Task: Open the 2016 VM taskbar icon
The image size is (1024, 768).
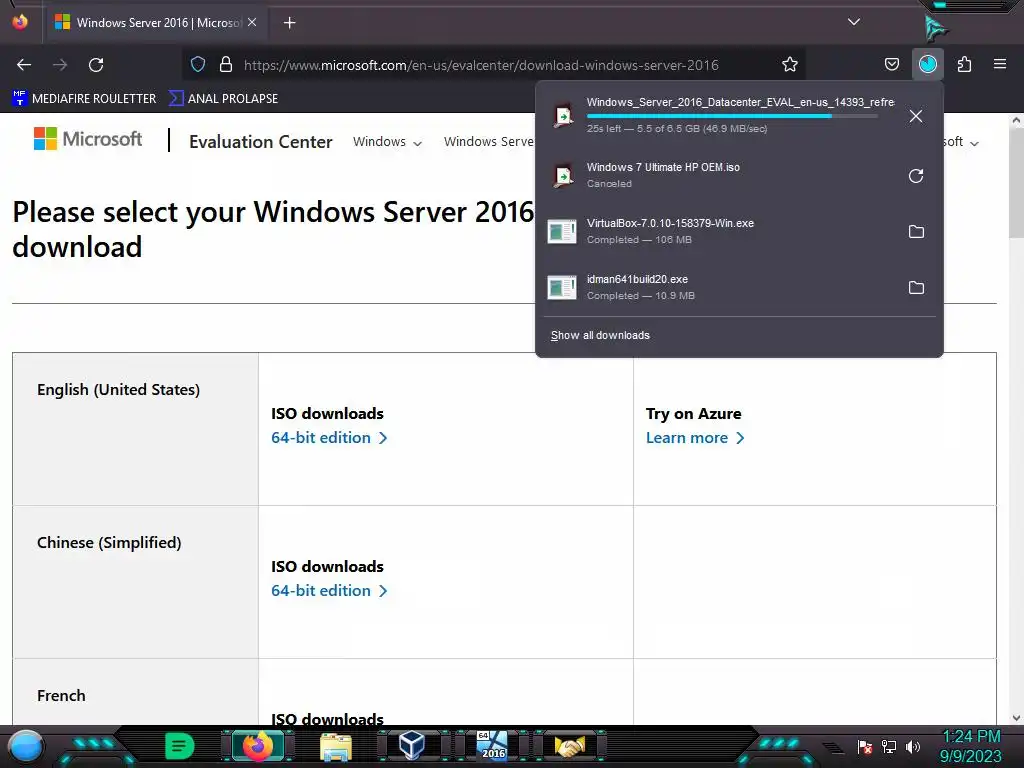Action: point(491,745)
